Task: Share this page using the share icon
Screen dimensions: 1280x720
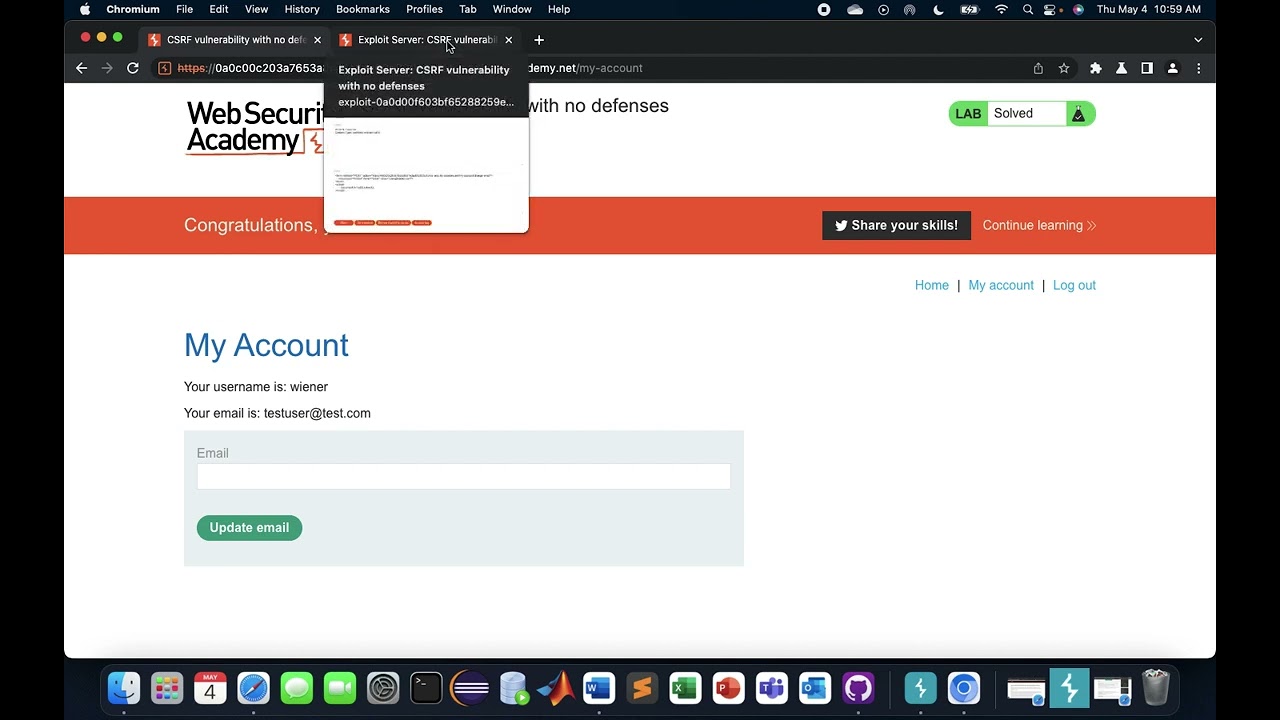Action: (x=1038, y=68)
